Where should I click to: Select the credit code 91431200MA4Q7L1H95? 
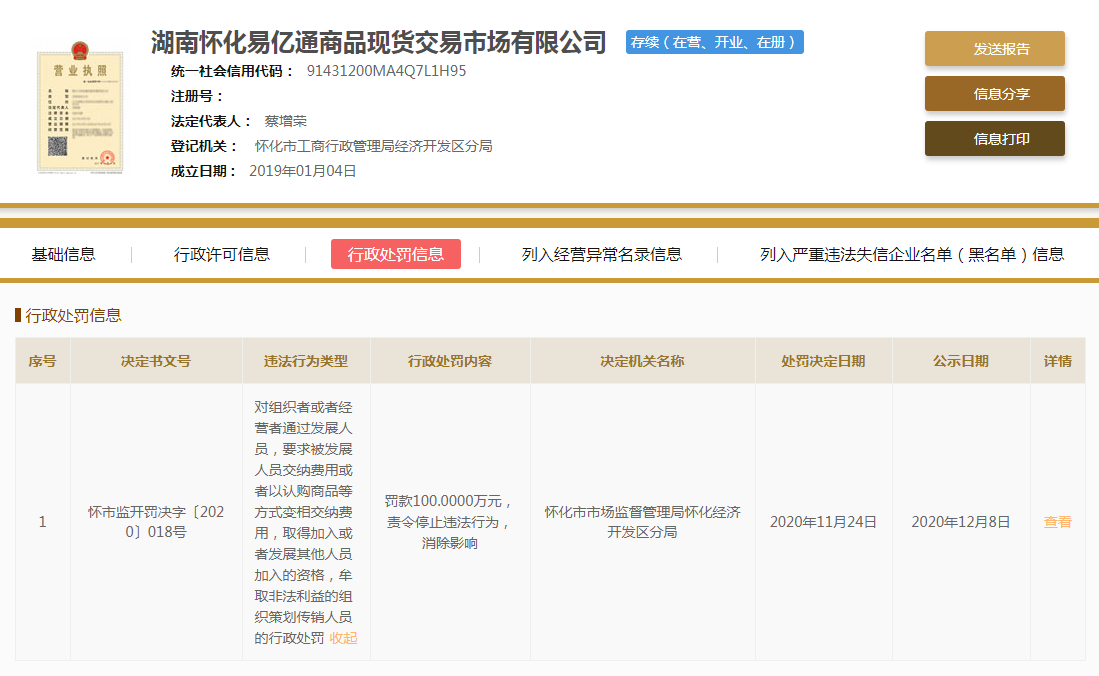click(386, 71)
